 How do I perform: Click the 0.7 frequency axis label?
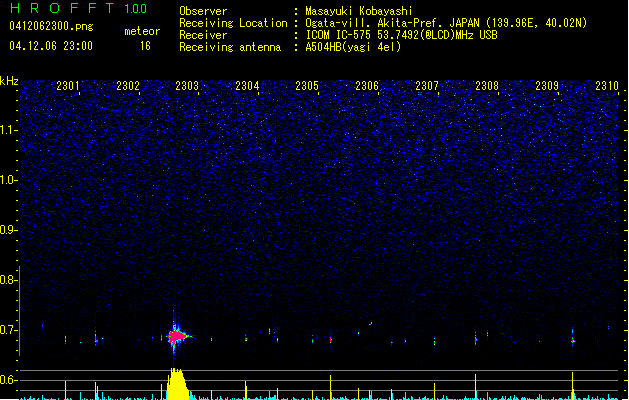(9, 330)
